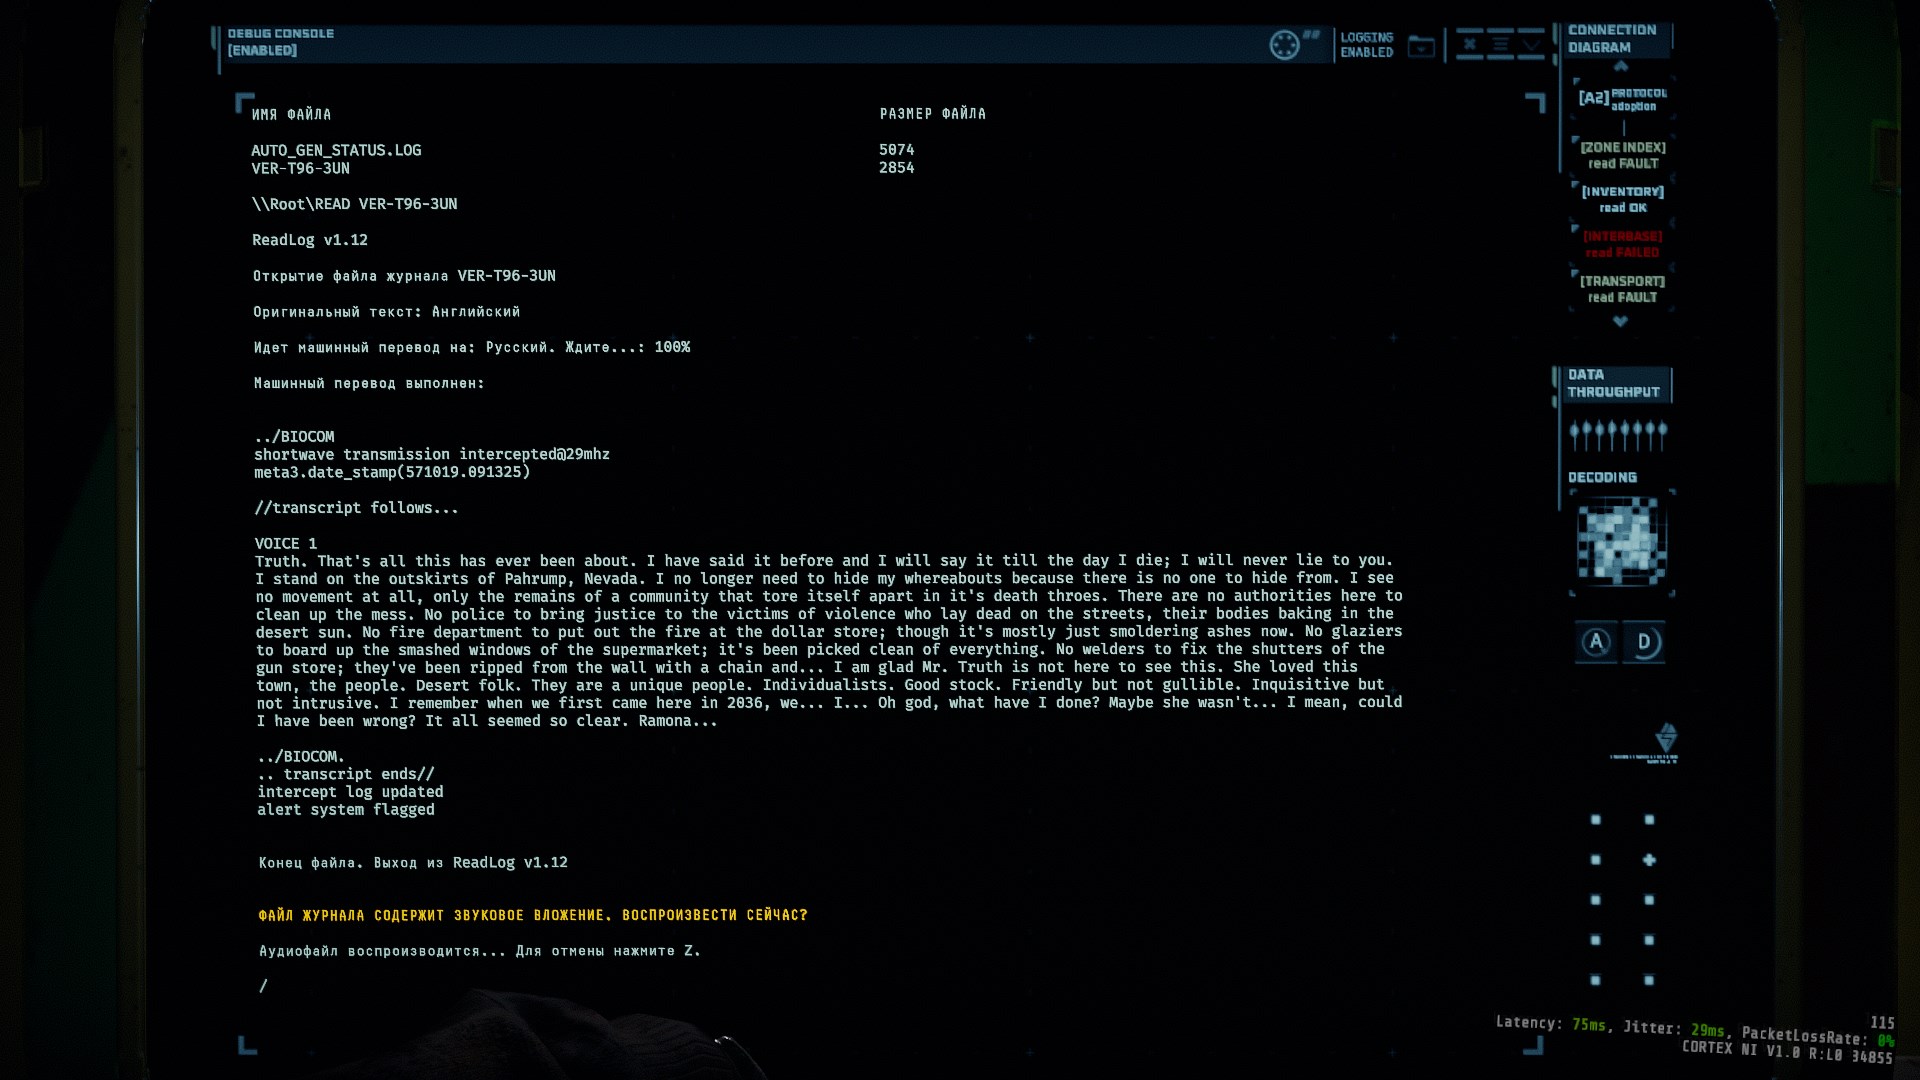Open the three-line list icon in toolbar
Screen dimensions: 1920x1080
click(x=1500, y=44)
